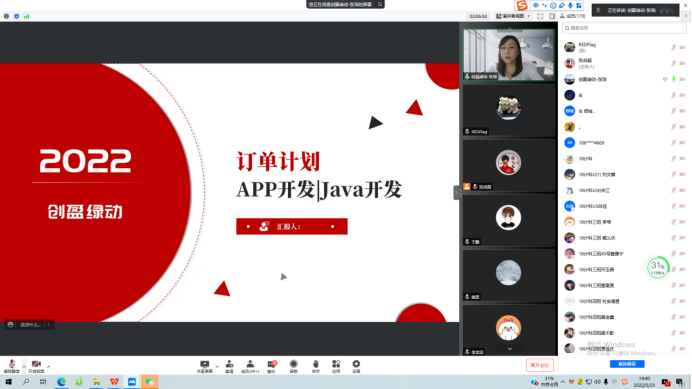Open the chat with red badge
Image resolution: width=692 pixels, height=389 pixels.
pyautogui.click(x=271, y=366)
